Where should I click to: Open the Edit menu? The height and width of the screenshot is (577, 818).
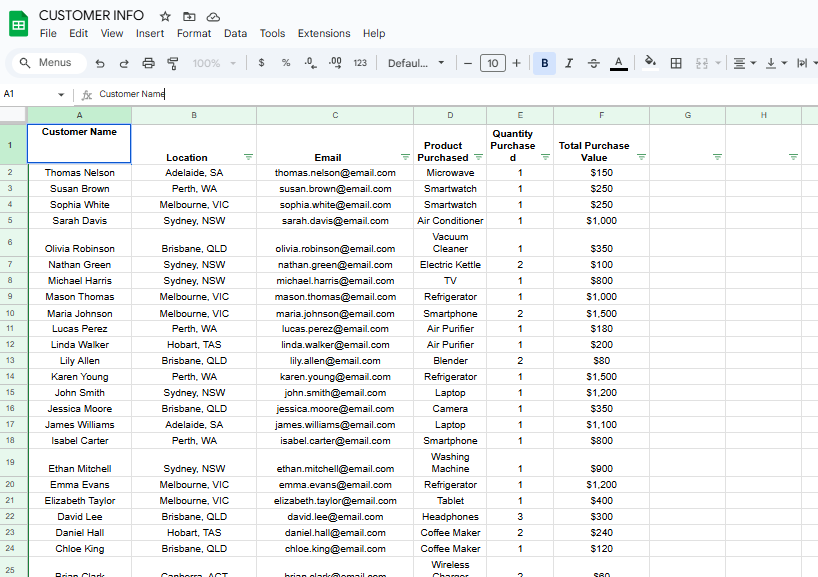point(78,33)
